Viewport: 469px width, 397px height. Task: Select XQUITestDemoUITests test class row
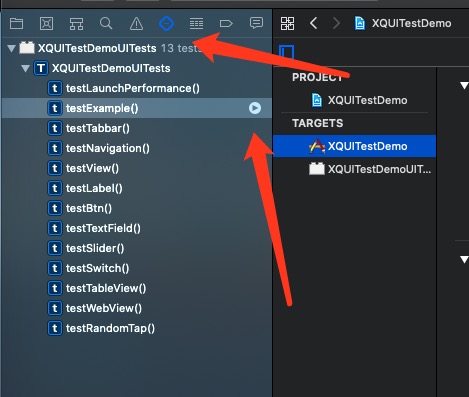(x=137, y=68)
